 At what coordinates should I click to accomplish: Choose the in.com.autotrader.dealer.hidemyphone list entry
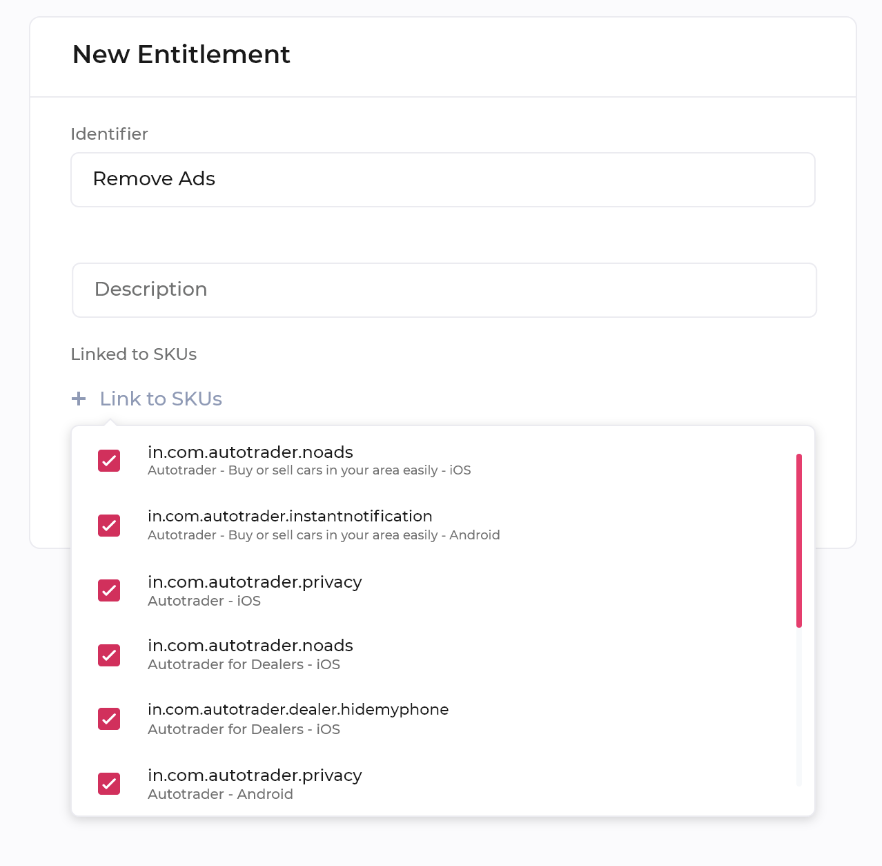298,710
